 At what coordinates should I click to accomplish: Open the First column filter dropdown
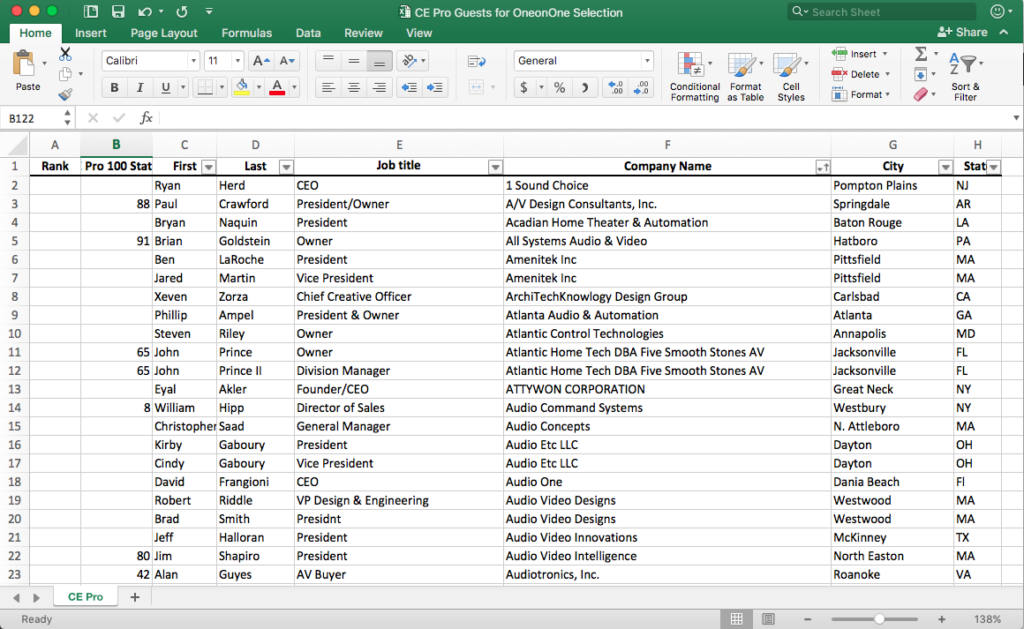coord(208,167)
